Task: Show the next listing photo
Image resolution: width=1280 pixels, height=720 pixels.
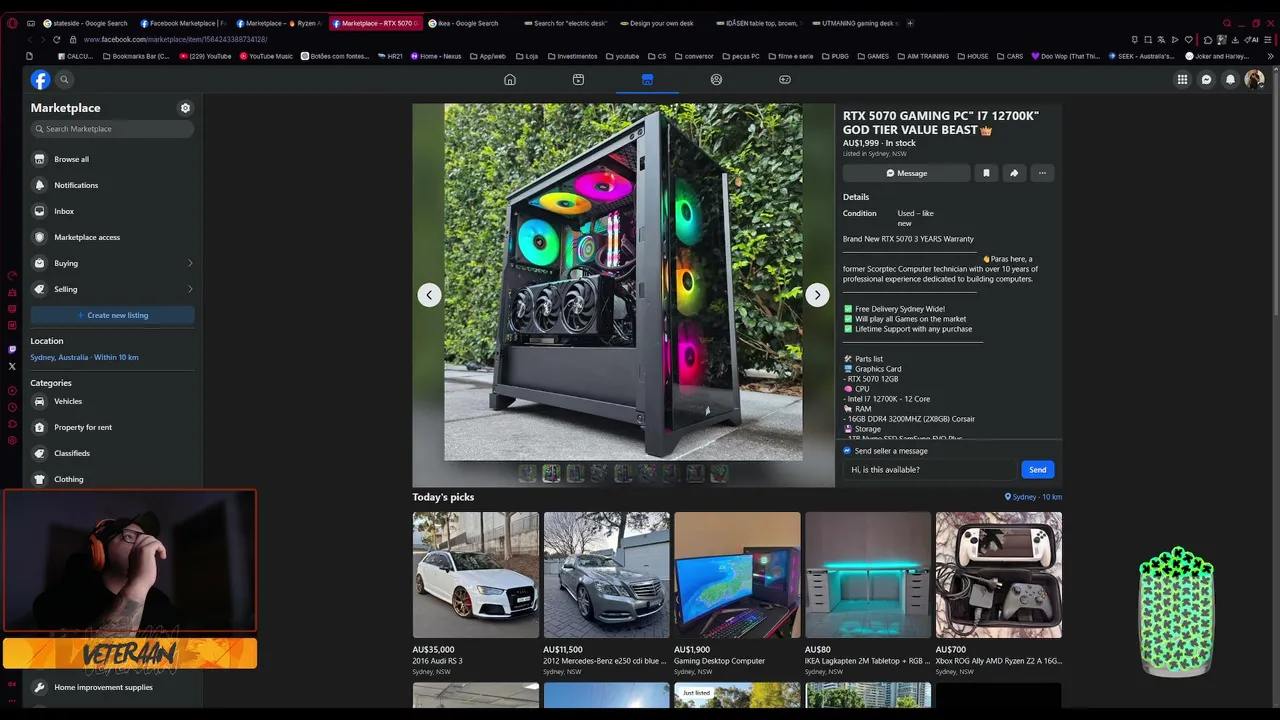Action: click(x=817, y=295)
